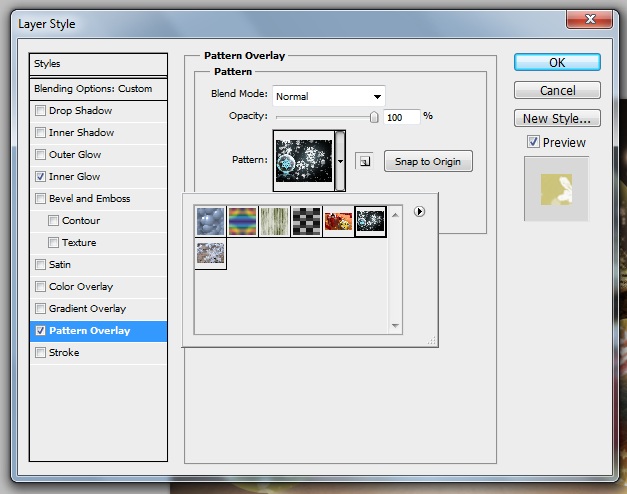Click the pattern picker resize grip
This screenshot has height=494, width=627.
(x=432, y=340)
